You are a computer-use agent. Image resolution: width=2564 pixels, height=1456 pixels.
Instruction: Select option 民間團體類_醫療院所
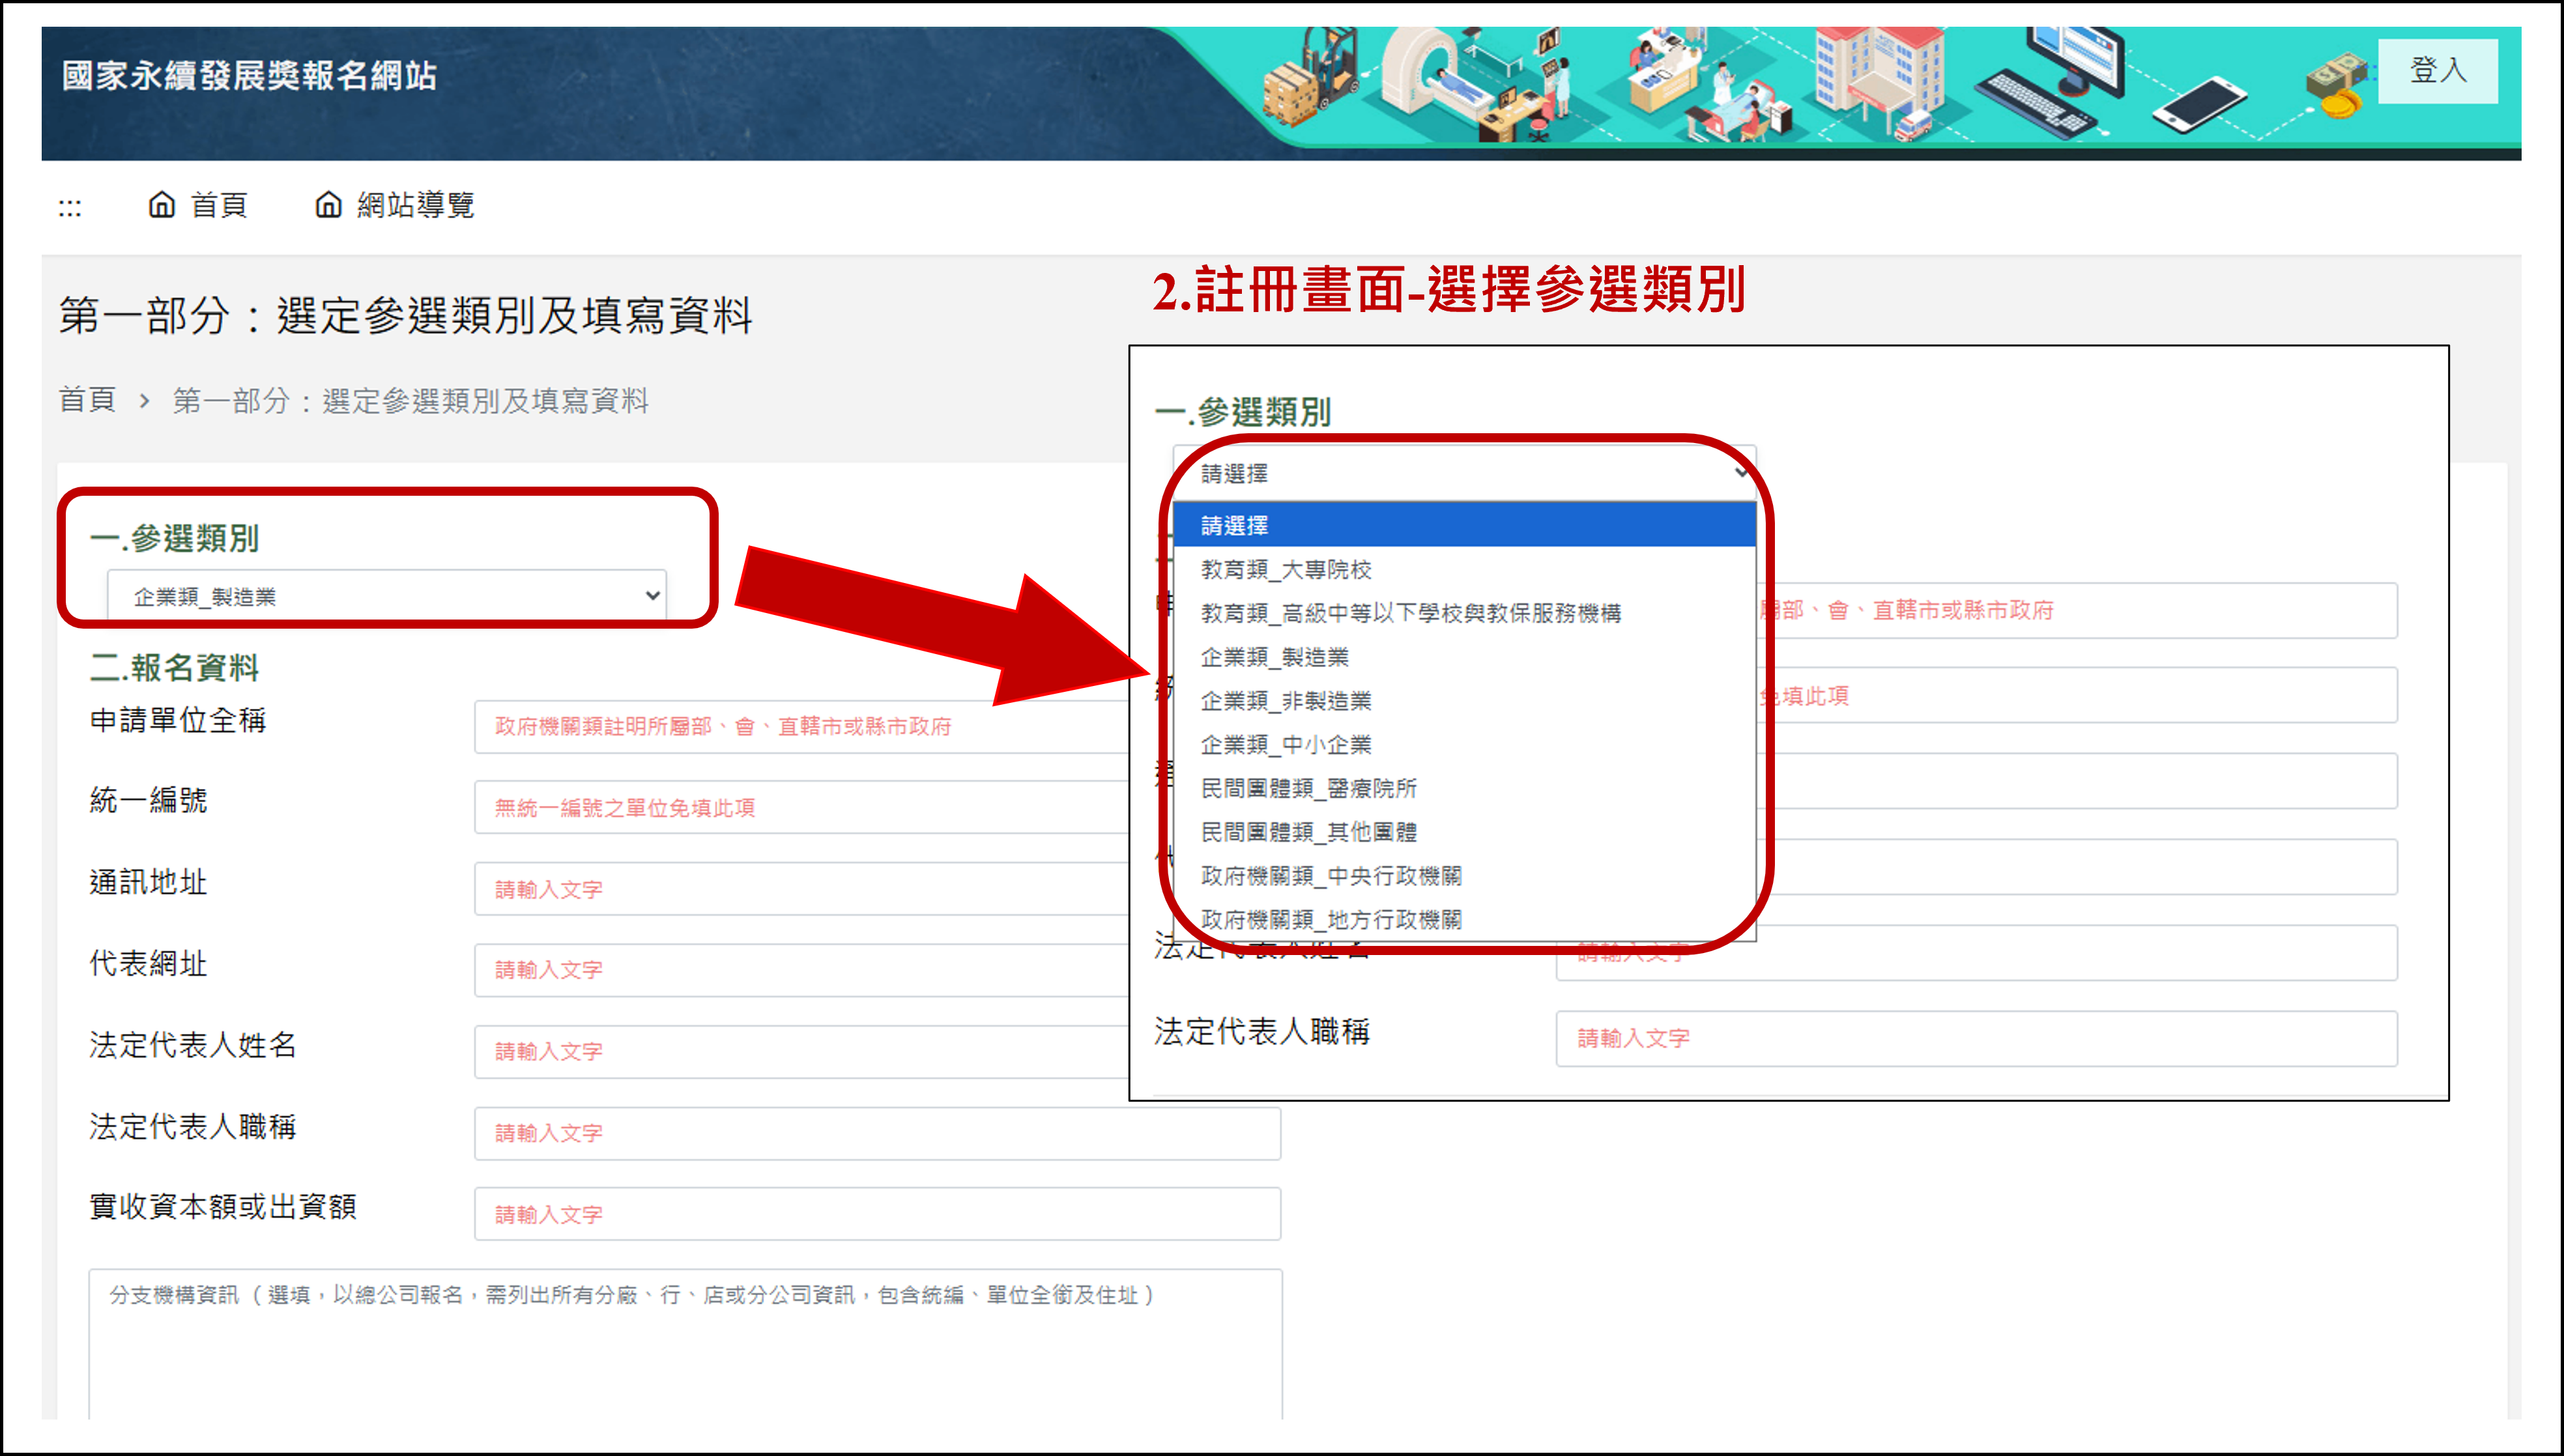1464,788
